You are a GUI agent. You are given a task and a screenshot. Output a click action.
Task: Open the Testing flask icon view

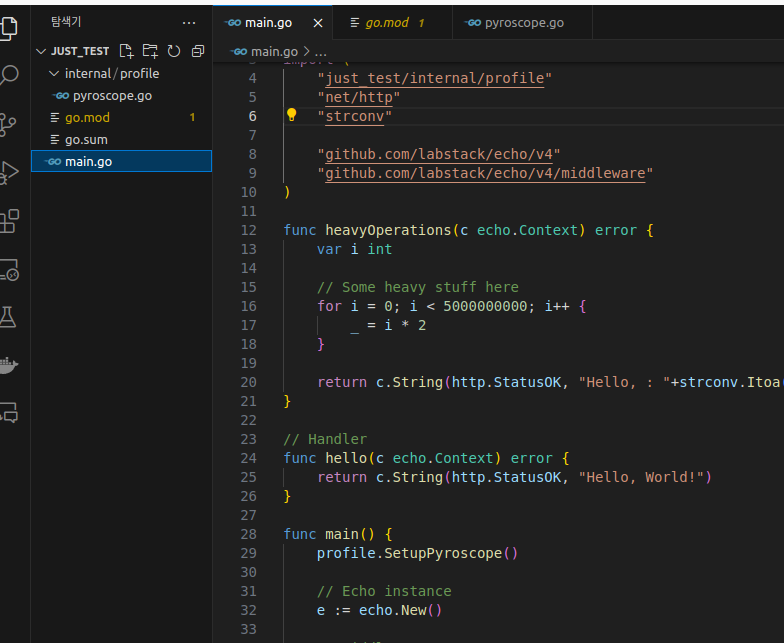pos(8,317)
